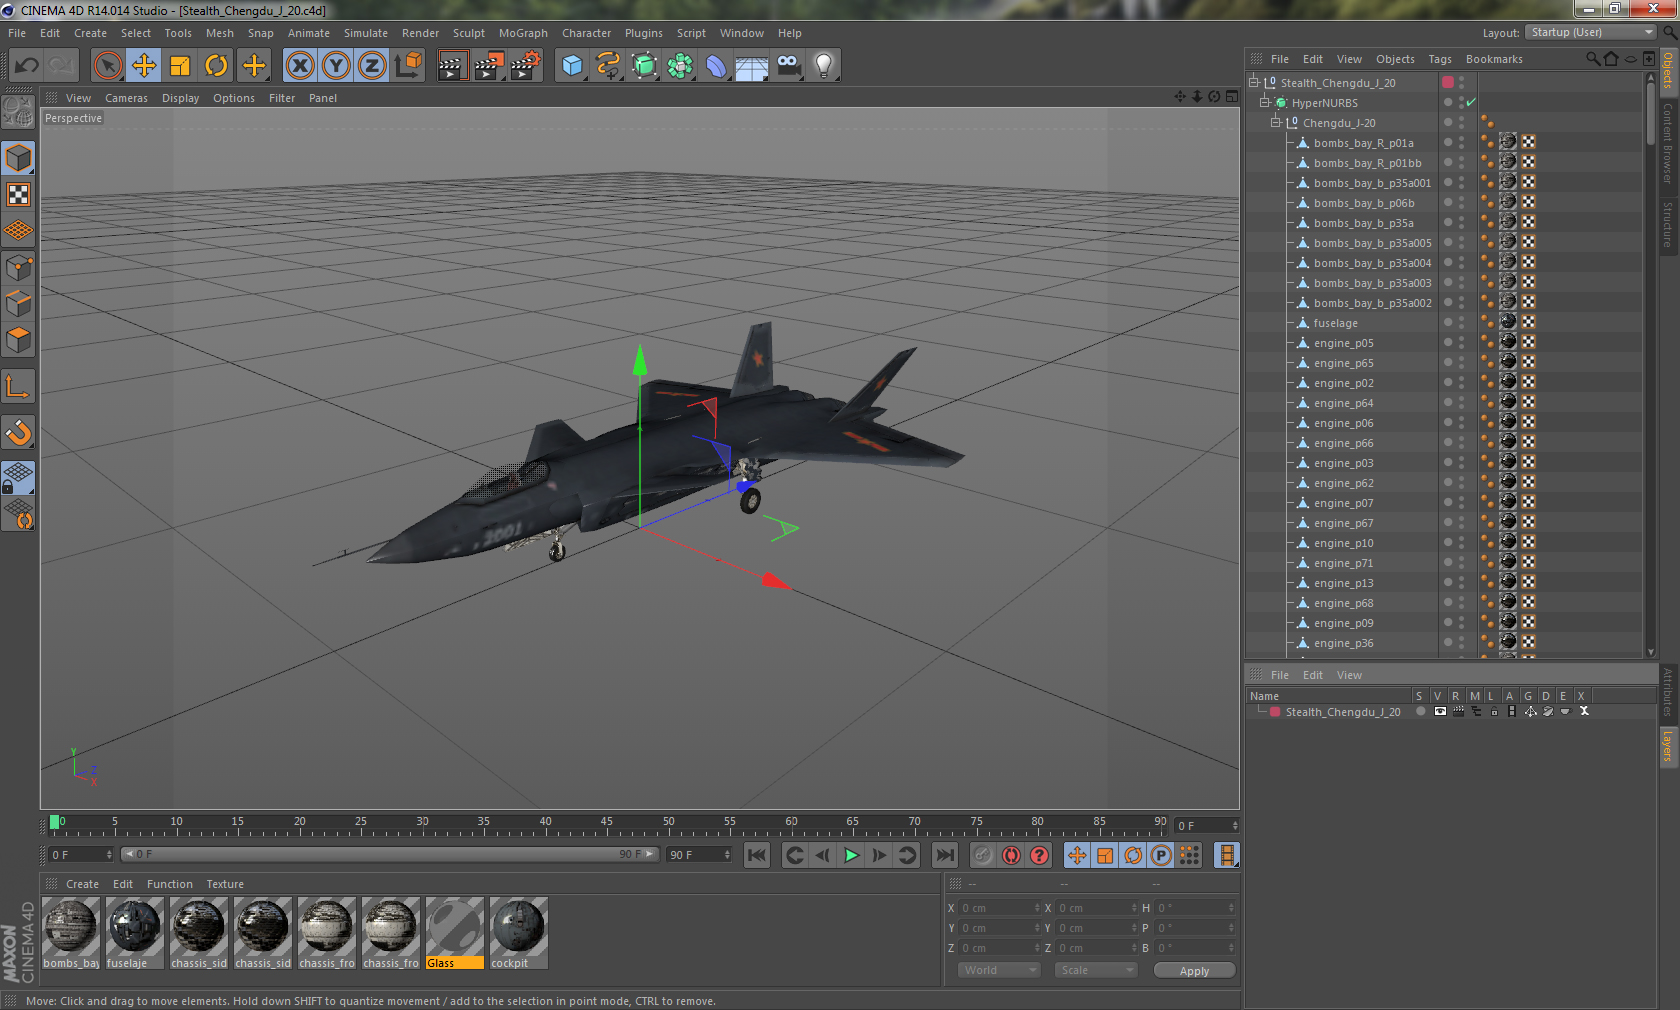Add a Light object
Screen dimensions: 1680x1010
(x=824, y=66)
